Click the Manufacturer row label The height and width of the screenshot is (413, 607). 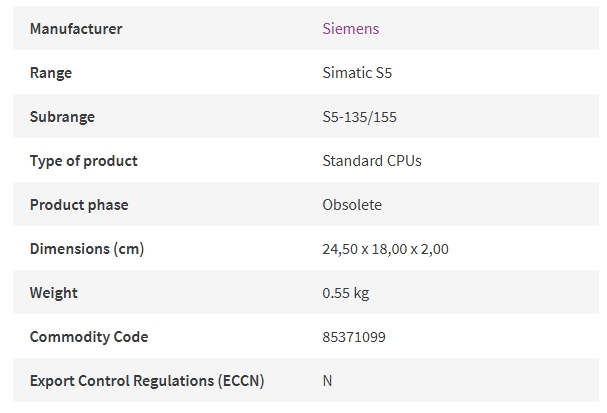click(76, 29)
